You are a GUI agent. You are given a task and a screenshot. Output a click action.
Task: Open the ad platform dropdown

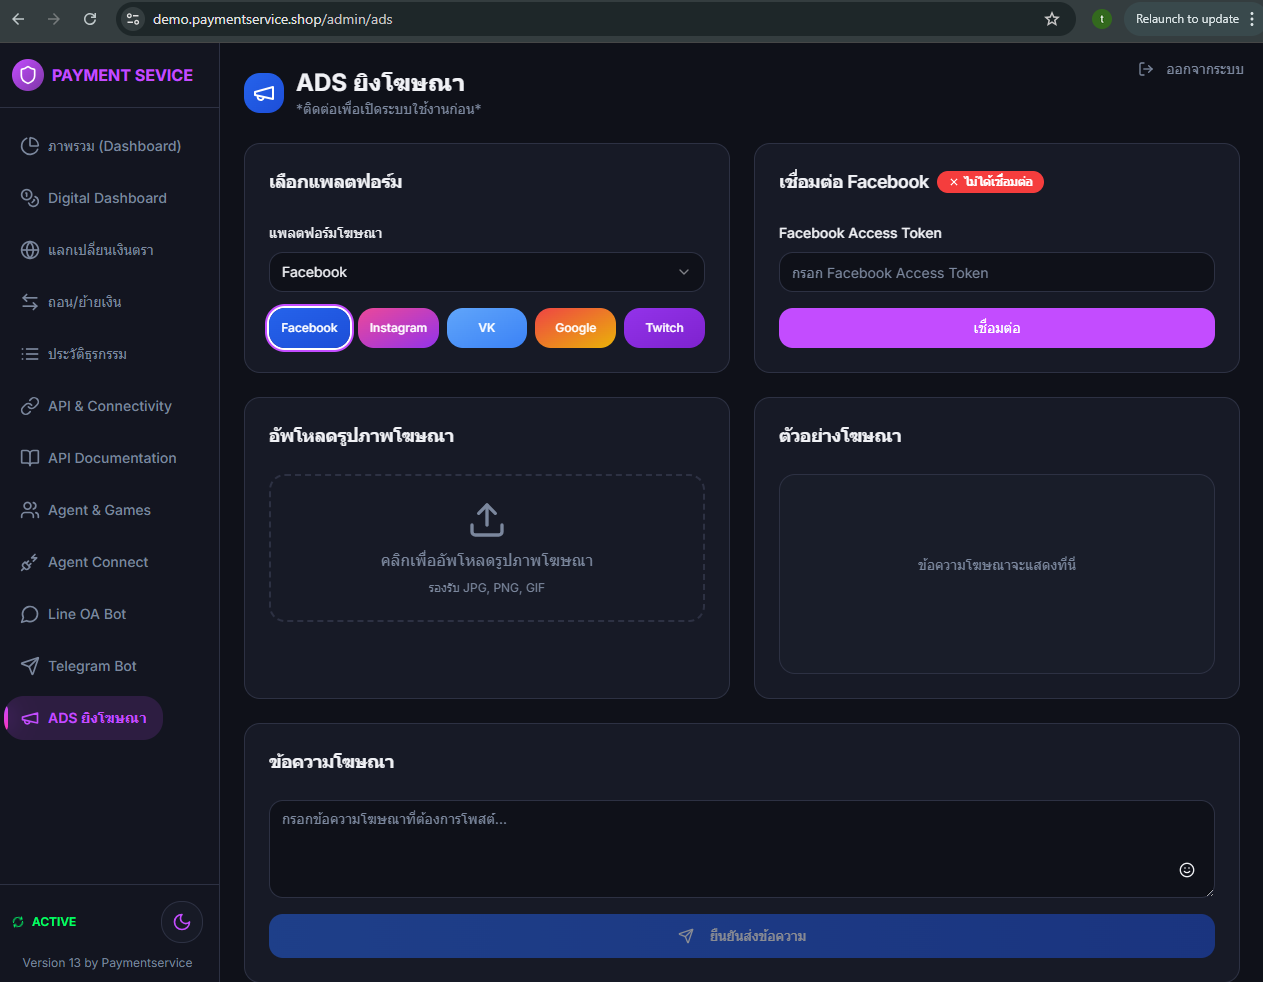click(487, 272)
